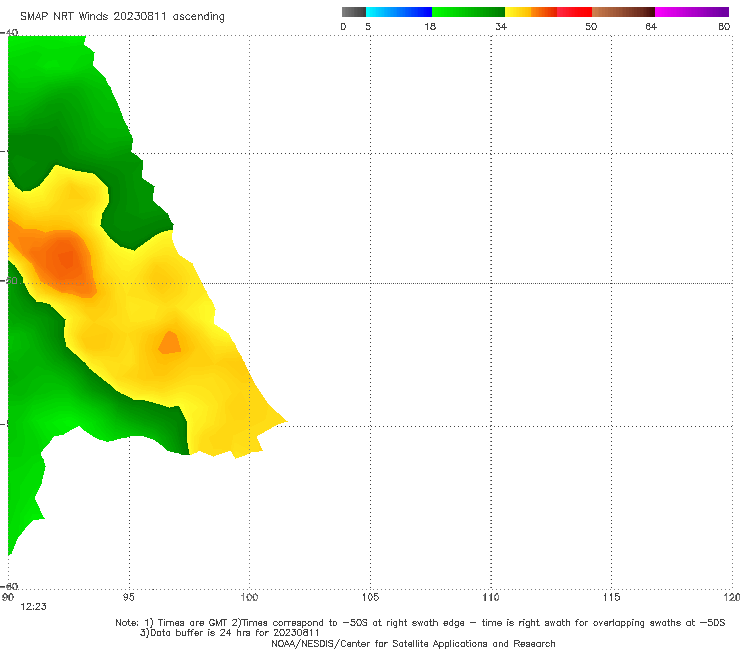Image resolution: width=740 pixels, height=650 pixels.
Task: Click the swath time label '12:23'
Action: 33,607
